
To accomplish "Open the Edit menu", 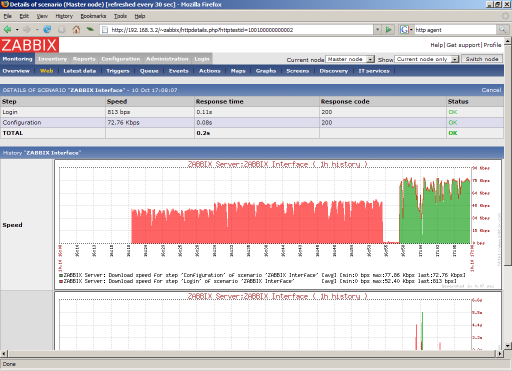I will pos(24,16).
